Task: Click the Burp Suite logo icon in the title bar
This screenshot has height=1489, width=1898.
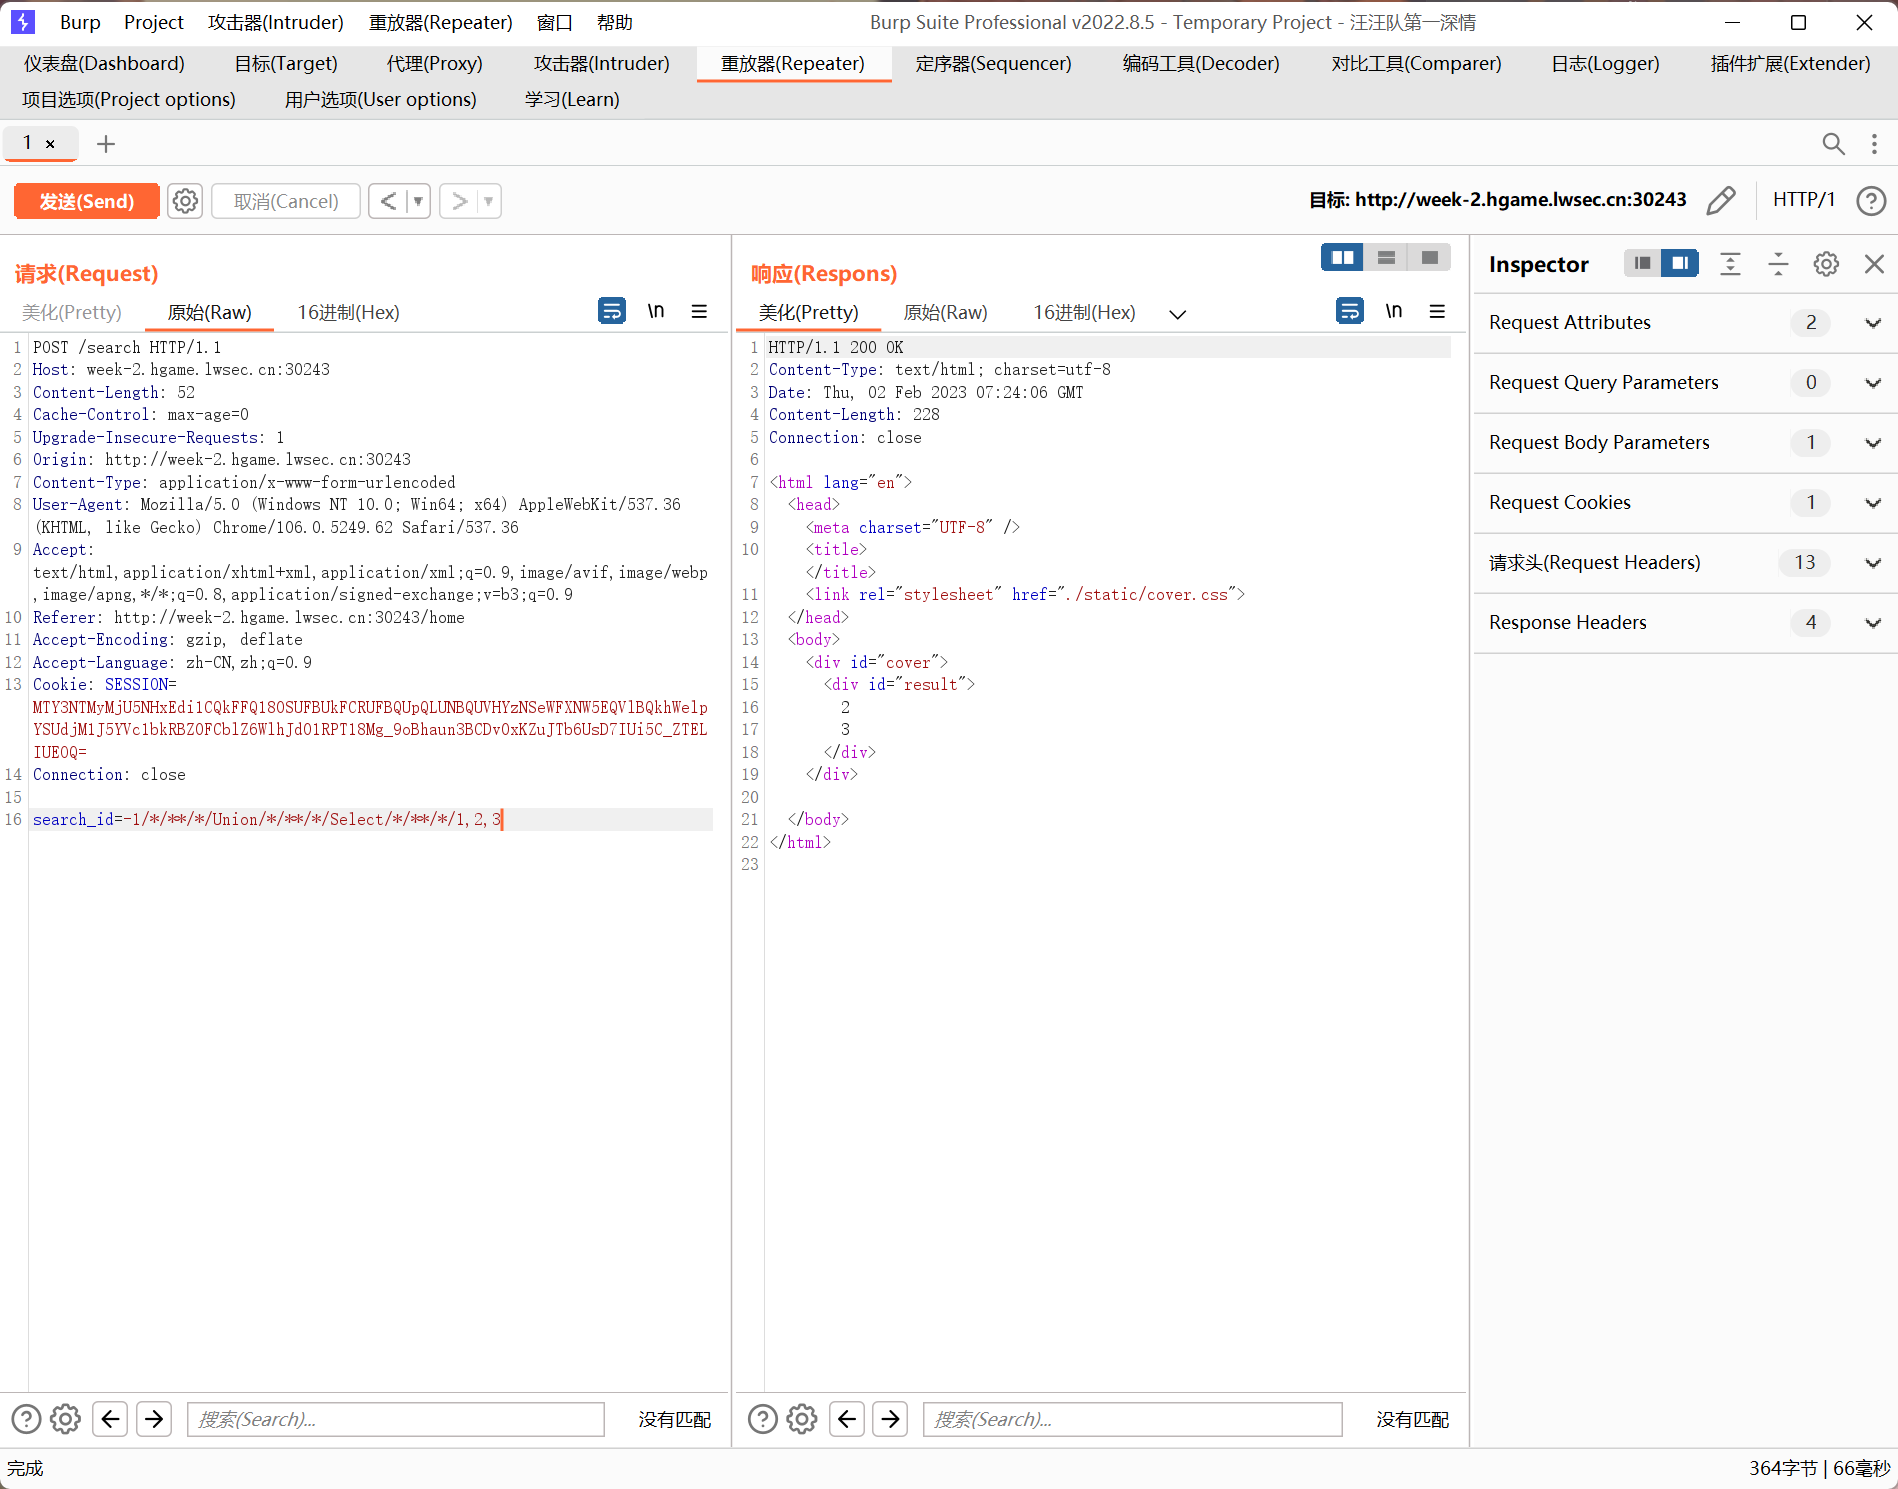Action: [22, 22]
